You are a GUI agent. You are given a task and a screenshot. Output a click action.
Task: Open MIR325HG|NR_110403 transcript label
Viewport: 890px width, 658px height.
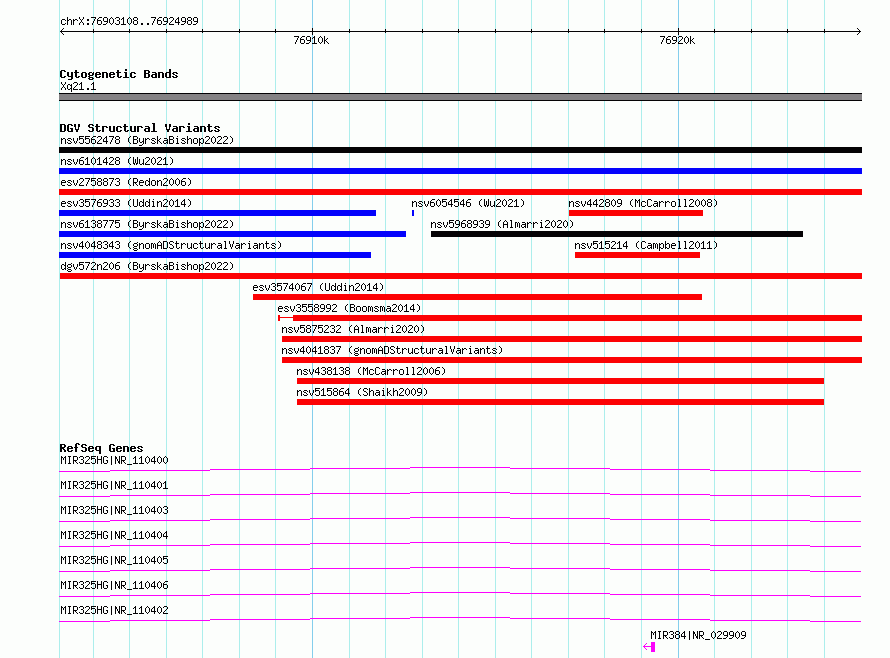[114, 510]
